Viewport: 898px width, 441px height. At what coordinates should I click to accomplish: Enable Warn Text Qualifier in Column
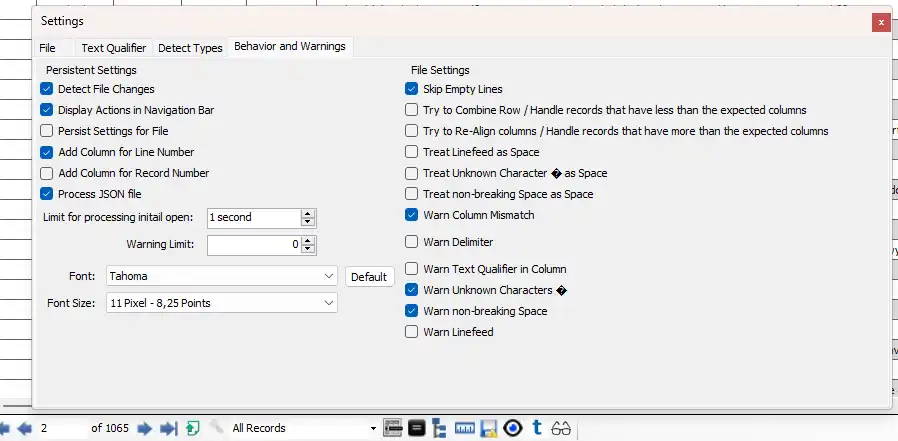(x=411, y=269)
